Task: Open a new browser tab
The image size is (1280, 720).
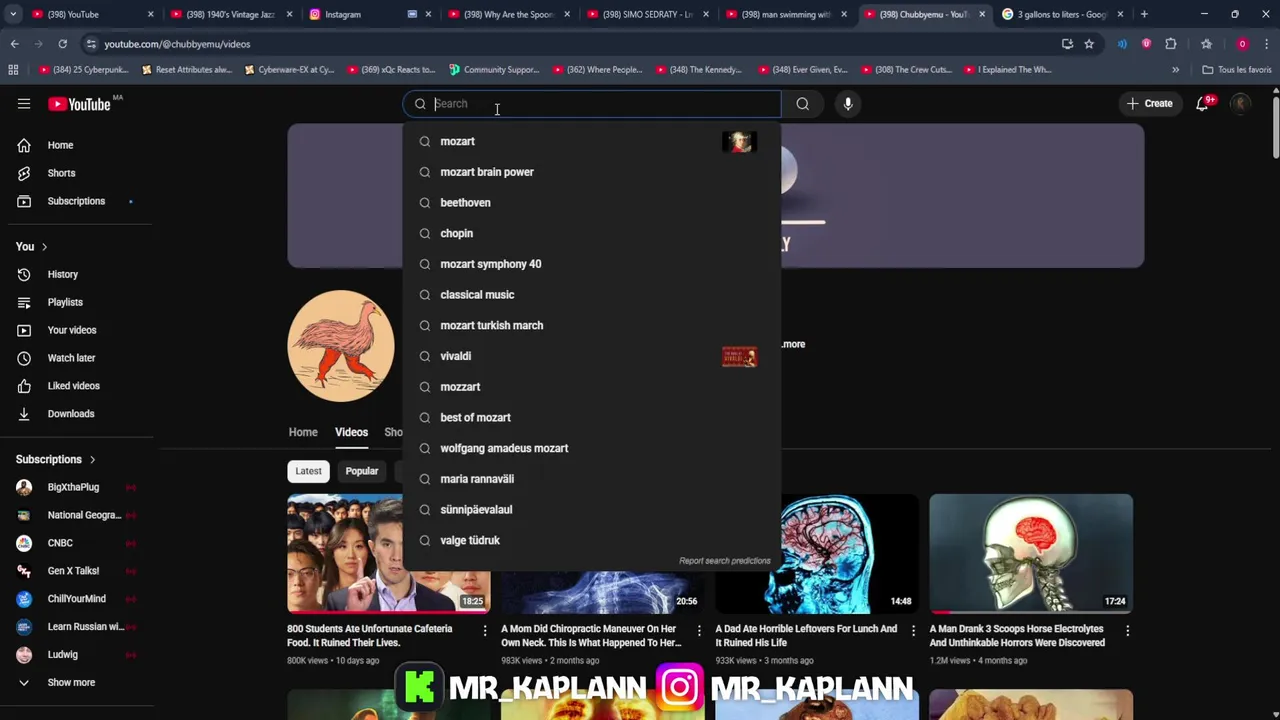Action: [x=1145, y=14]
